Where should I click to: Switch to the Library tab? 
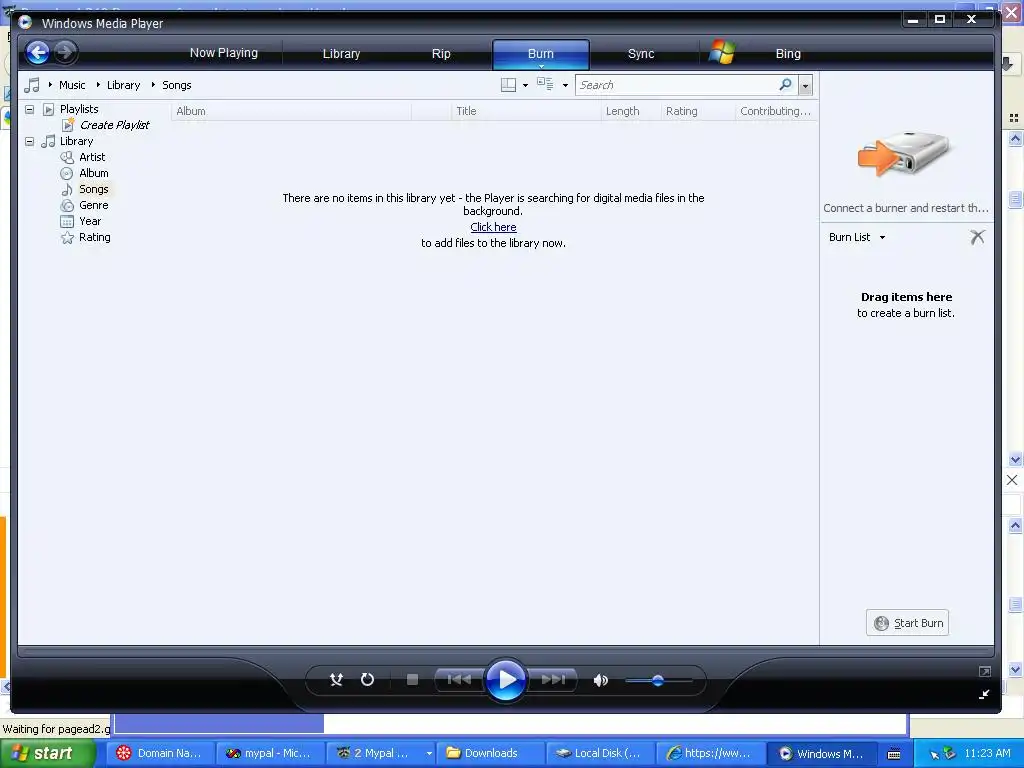coord(341,54)
